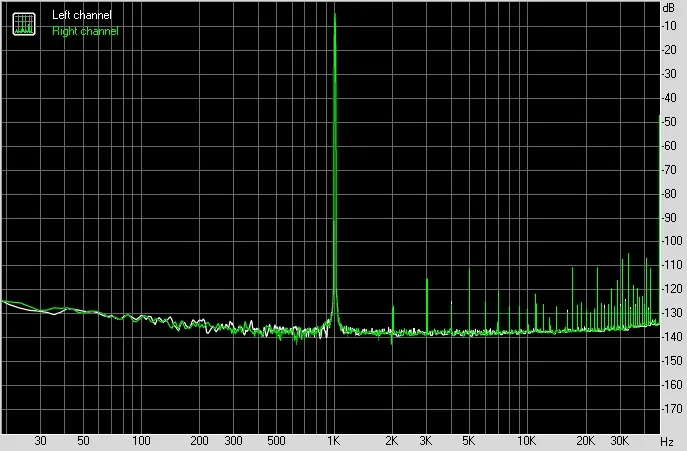Click the -80 dB scale label
This screenshot has width=687, height=451.
coord(669,193)
